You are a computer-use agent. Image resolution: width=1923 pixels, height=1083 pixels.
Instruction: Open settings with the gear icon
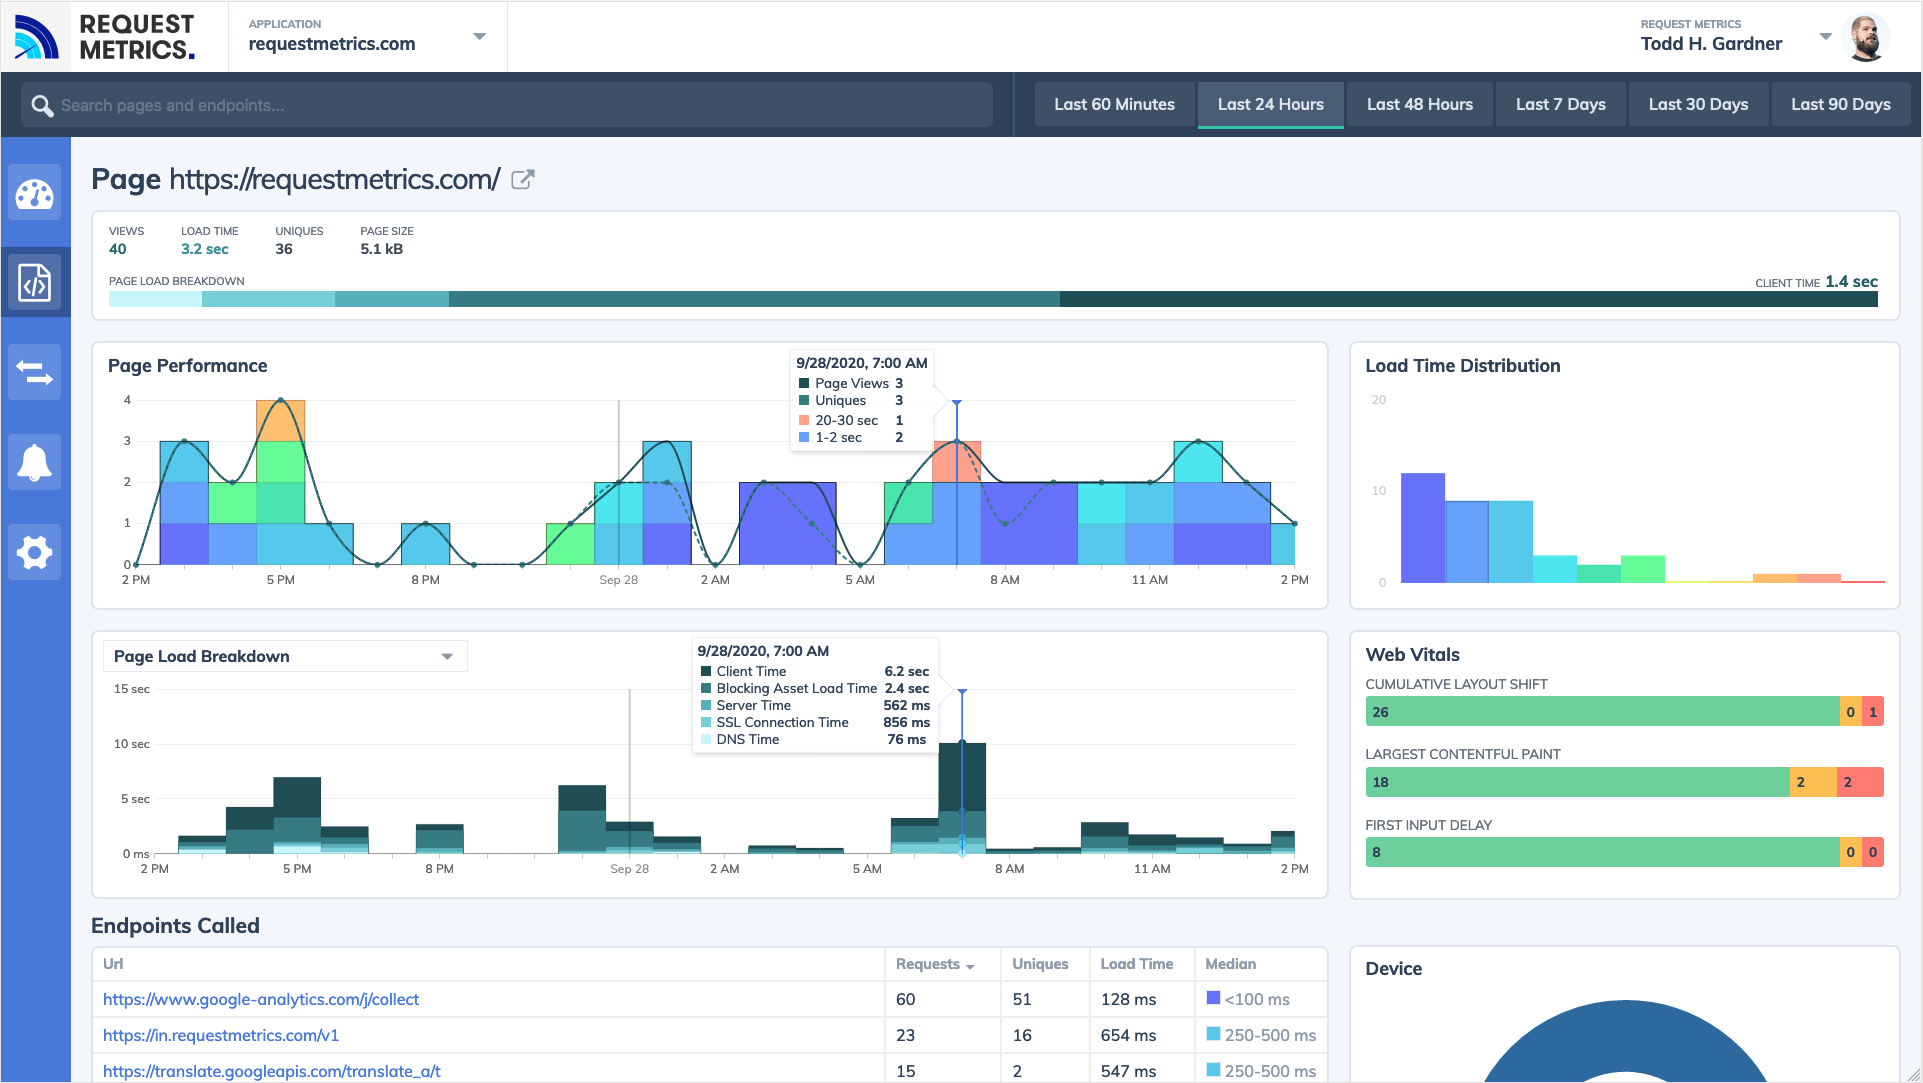[35, 552]
